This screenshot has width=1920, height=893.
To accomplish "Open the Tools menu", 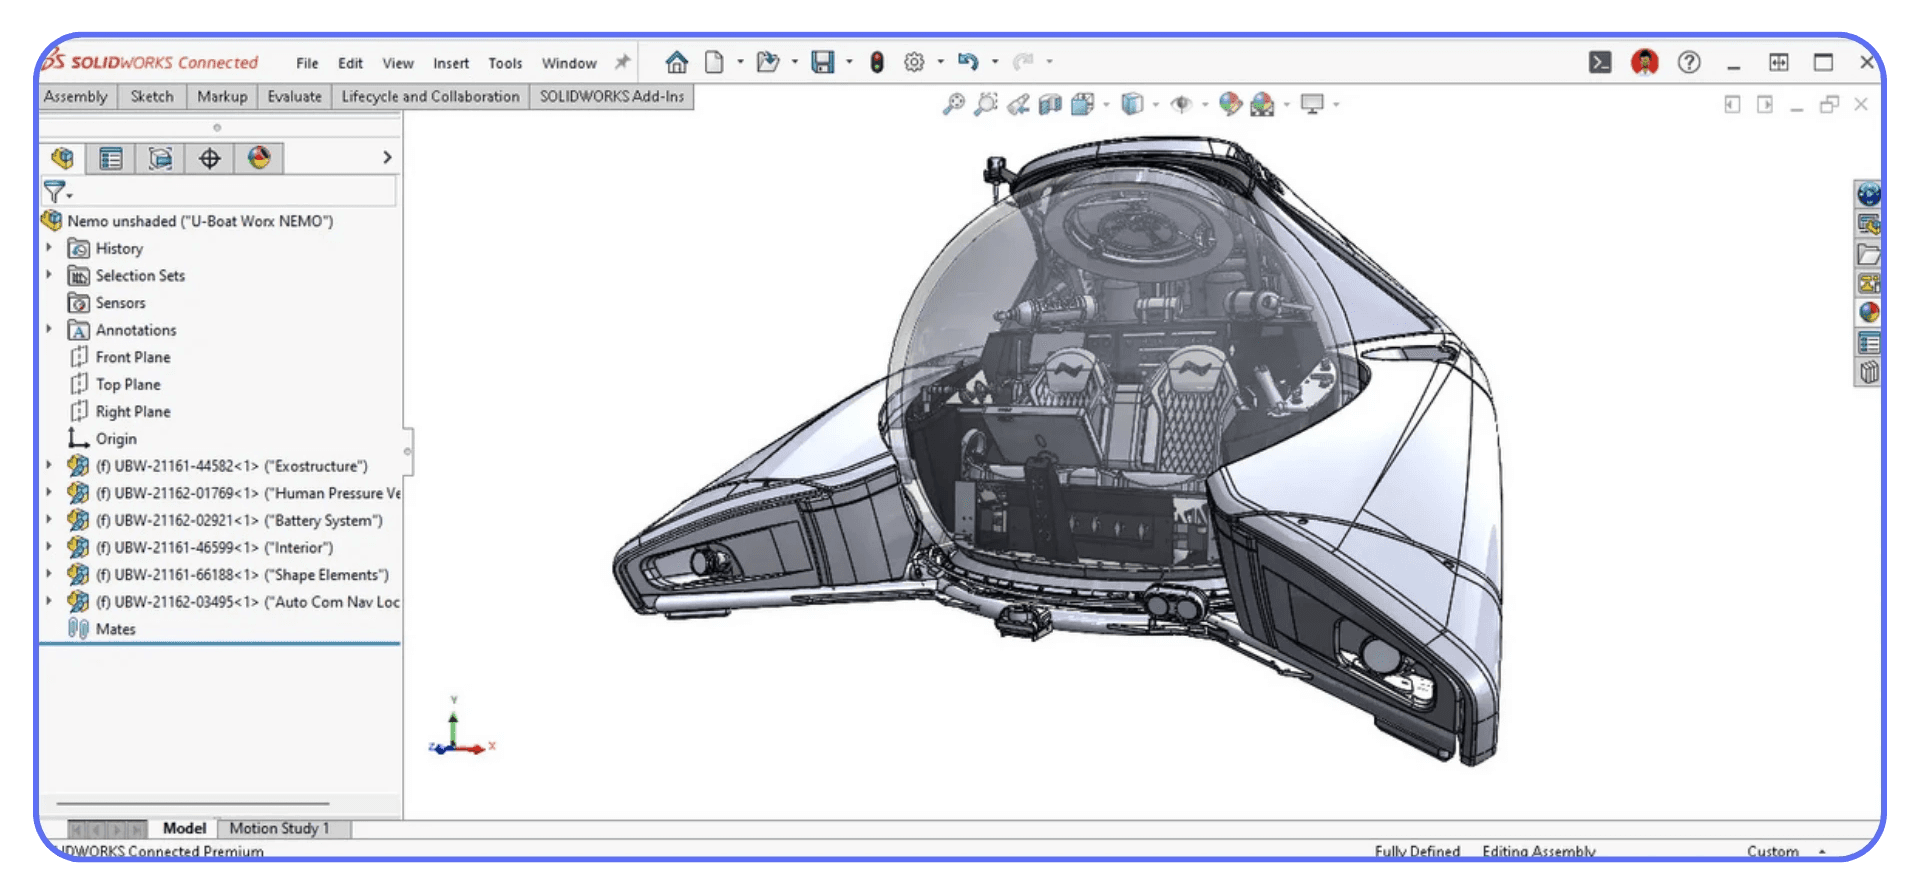I will [x=505, y=63].
